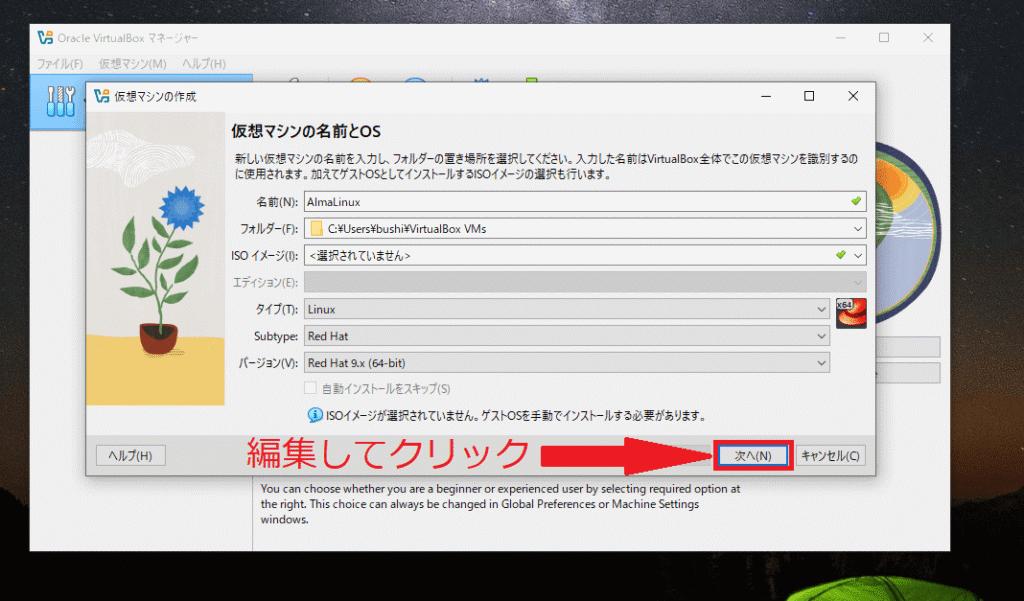Minimize the 仮想マシンの作成 dialog
The width and height of the screenshot is (1024, 601).
click(766, 96)
